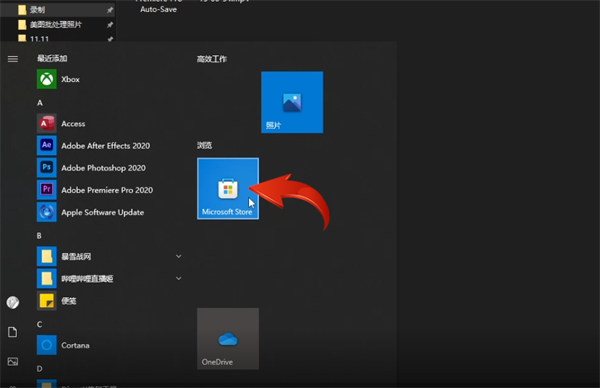Open the OneDrive tile
Viewport: 600px width, 388px height.
point(228,339)
